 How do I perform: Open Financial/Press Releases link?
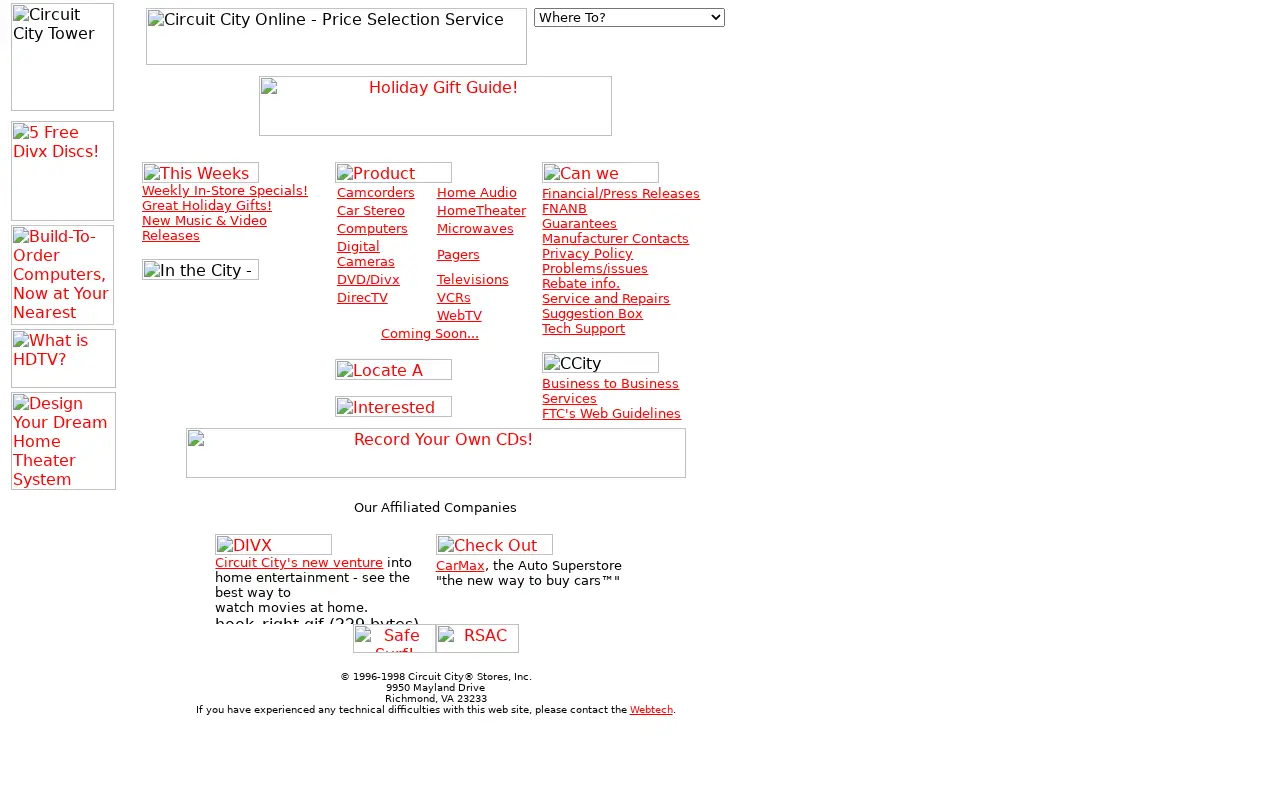(621, 194)
